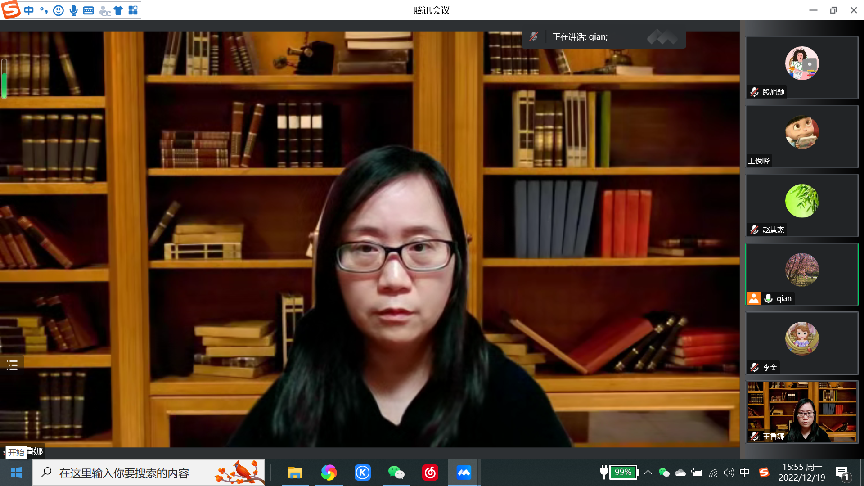
Task: Open WeChat from the taskbar
Action: click(396, 472)
